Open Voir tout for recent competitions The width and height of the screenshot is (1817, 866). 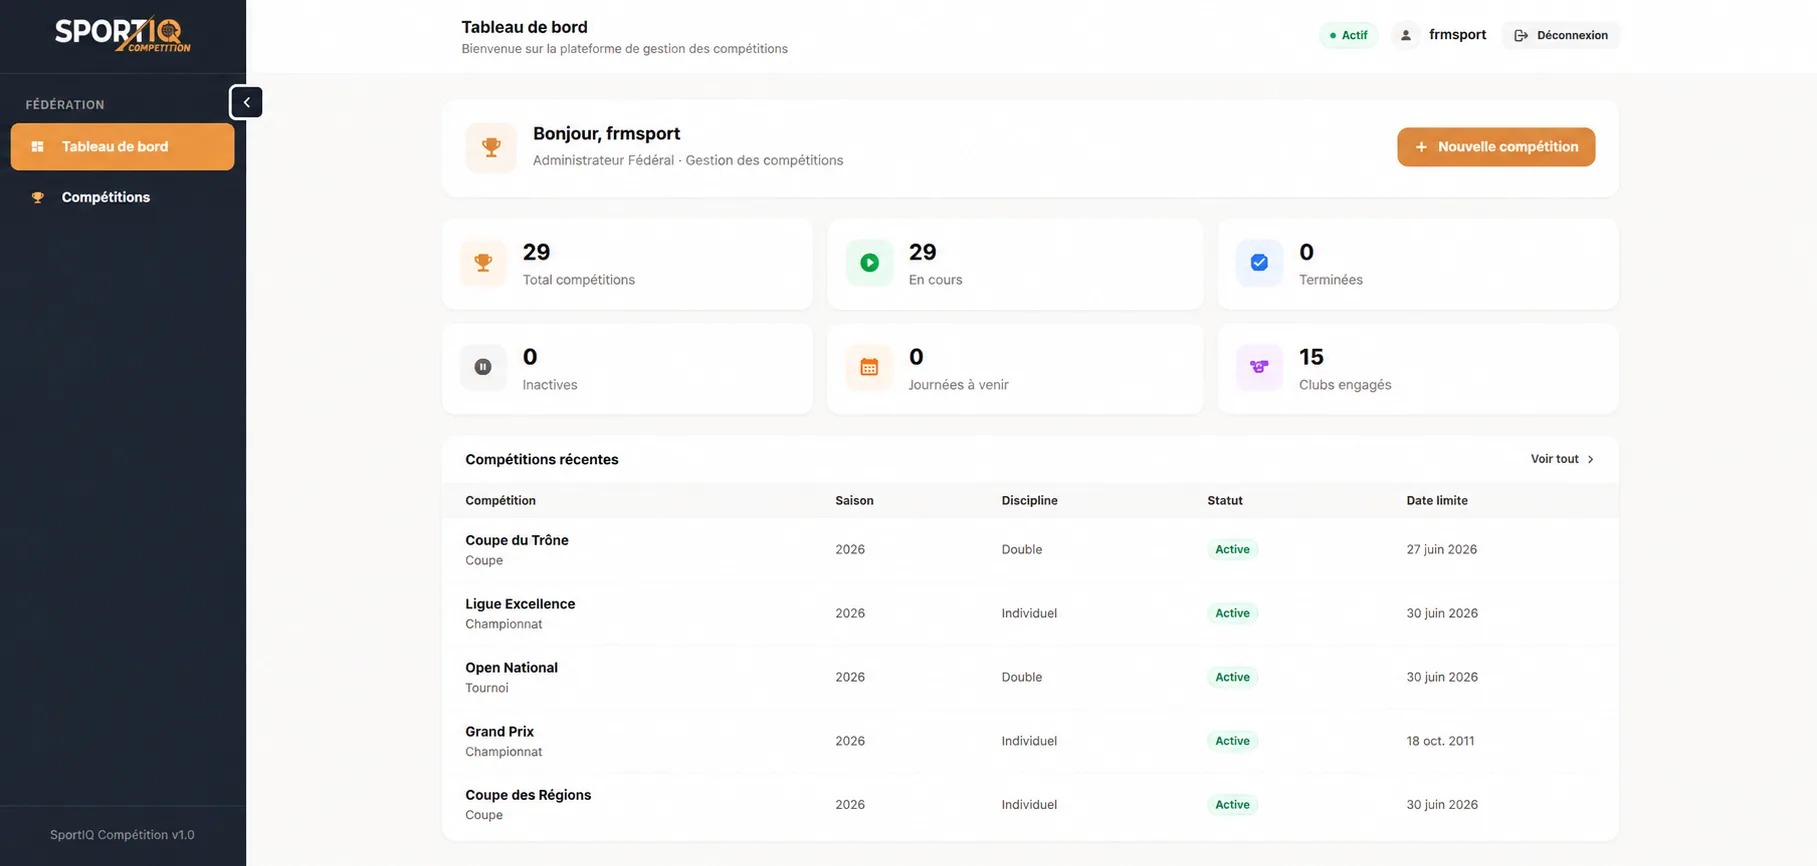pos(1562,459)
